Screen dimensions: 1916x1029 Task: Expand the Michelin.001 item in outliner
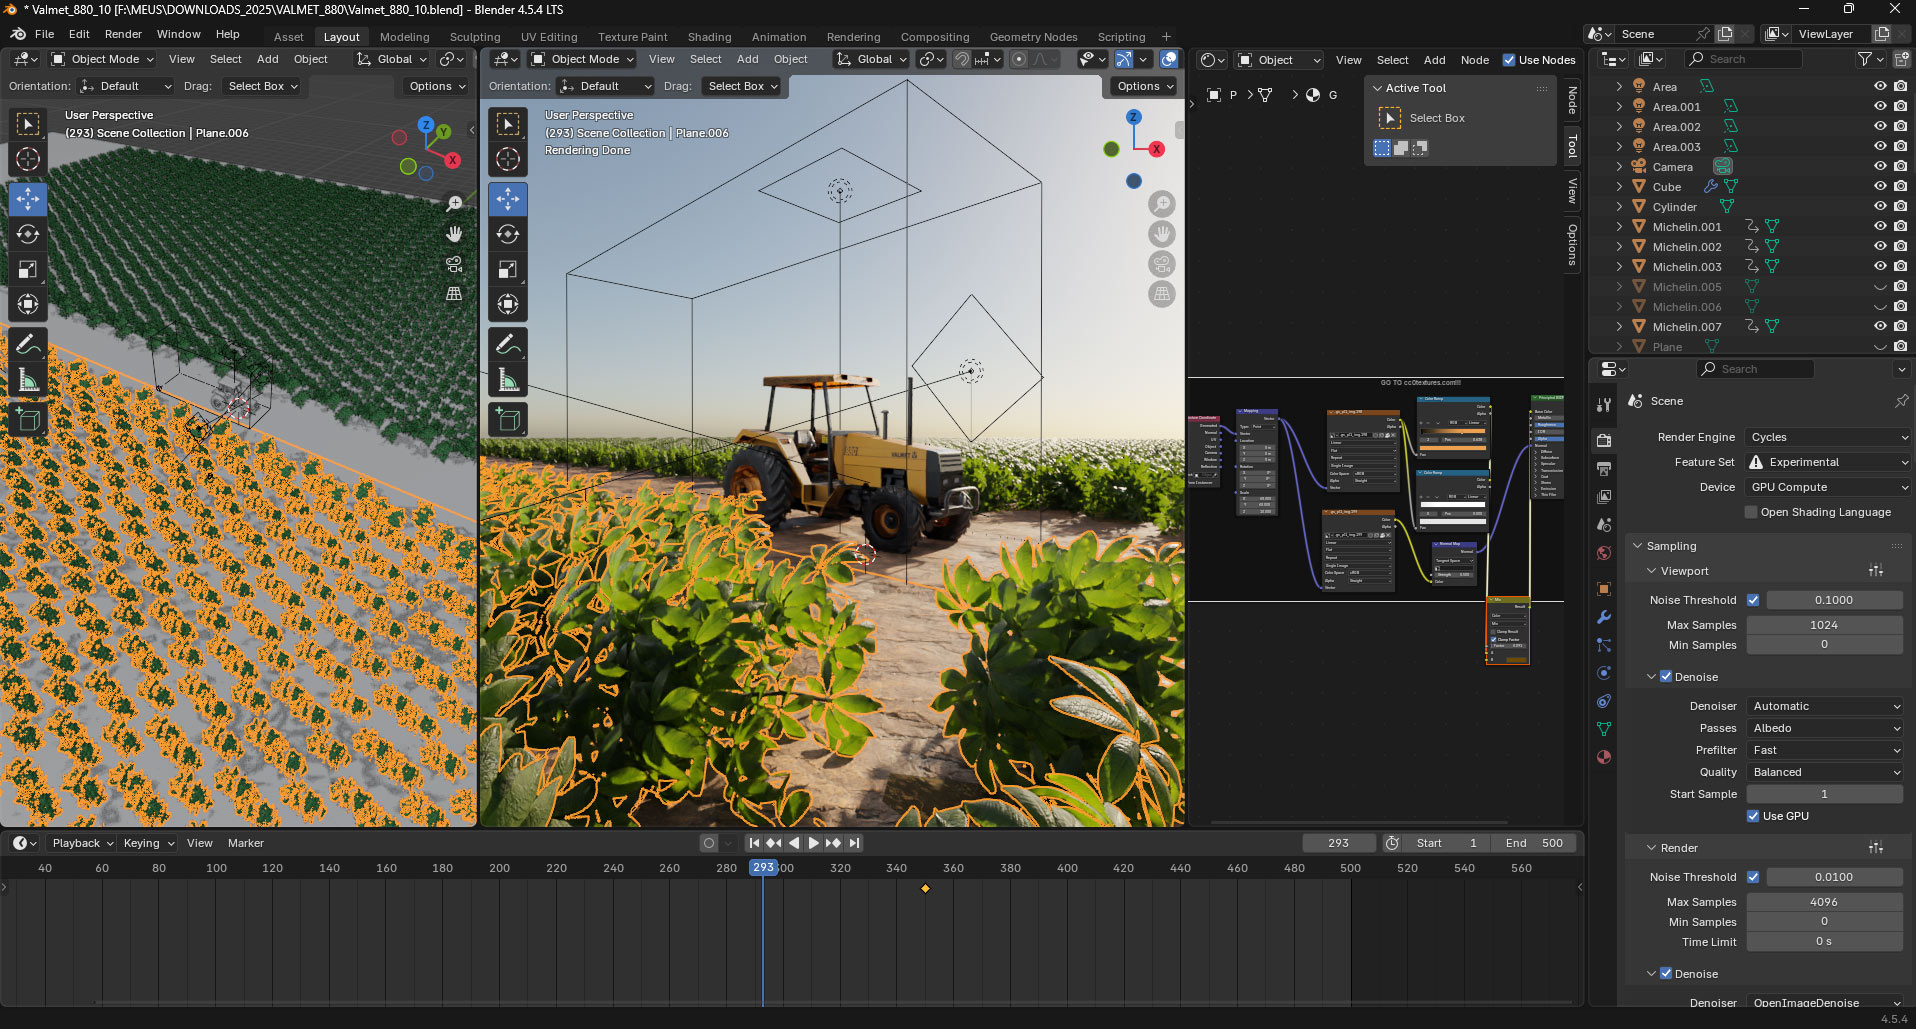pyautogui.click(x=1619, y=227)
